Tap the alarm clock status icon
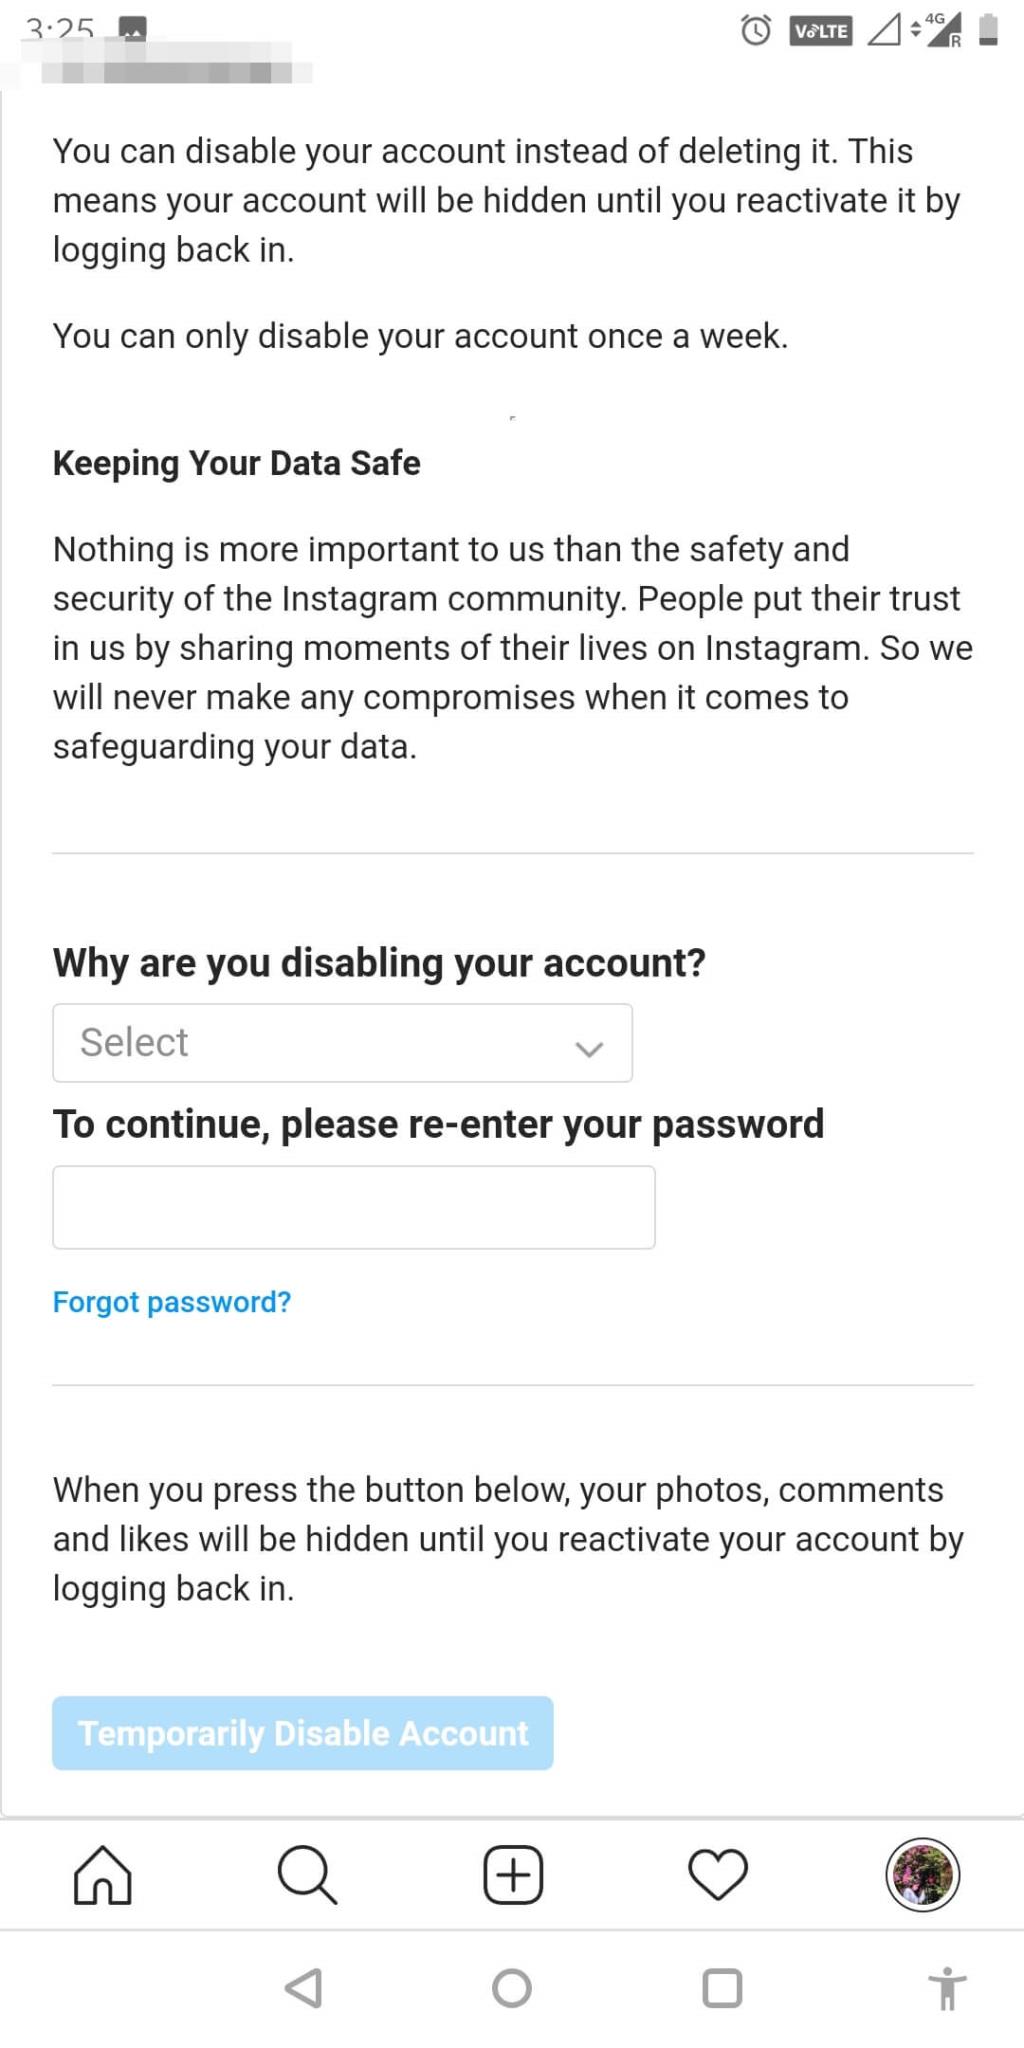1024x2048 pixels. pos(756,30)
